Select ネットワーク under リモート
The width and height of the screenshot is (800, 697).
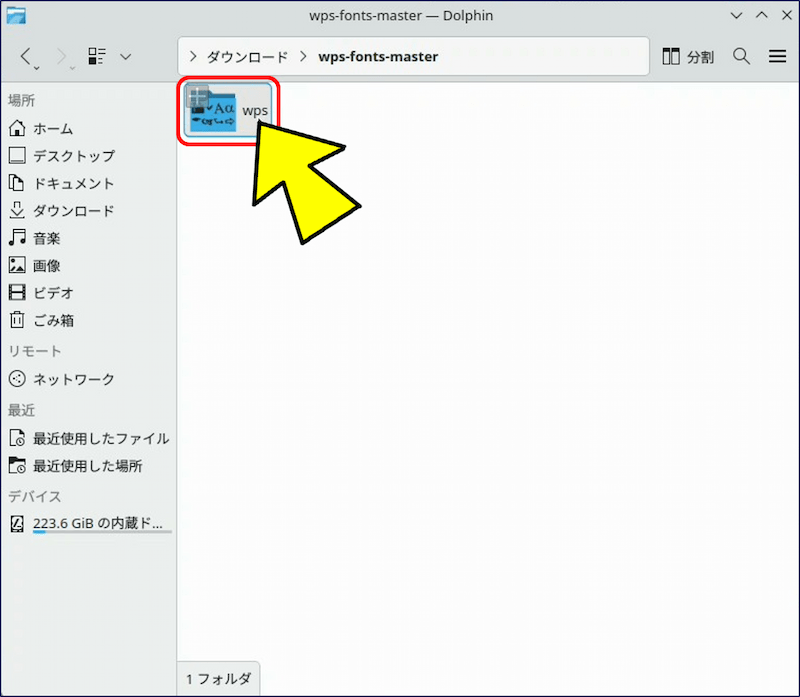(73, 380)
